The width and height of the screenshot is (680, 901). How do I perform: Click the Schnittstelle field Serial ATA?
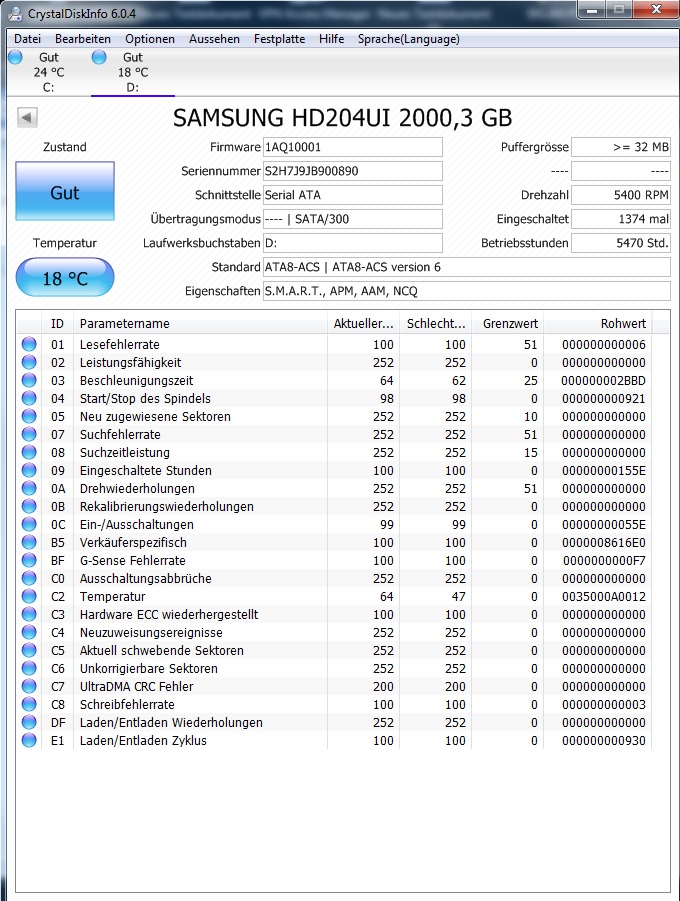coord(353,195)
